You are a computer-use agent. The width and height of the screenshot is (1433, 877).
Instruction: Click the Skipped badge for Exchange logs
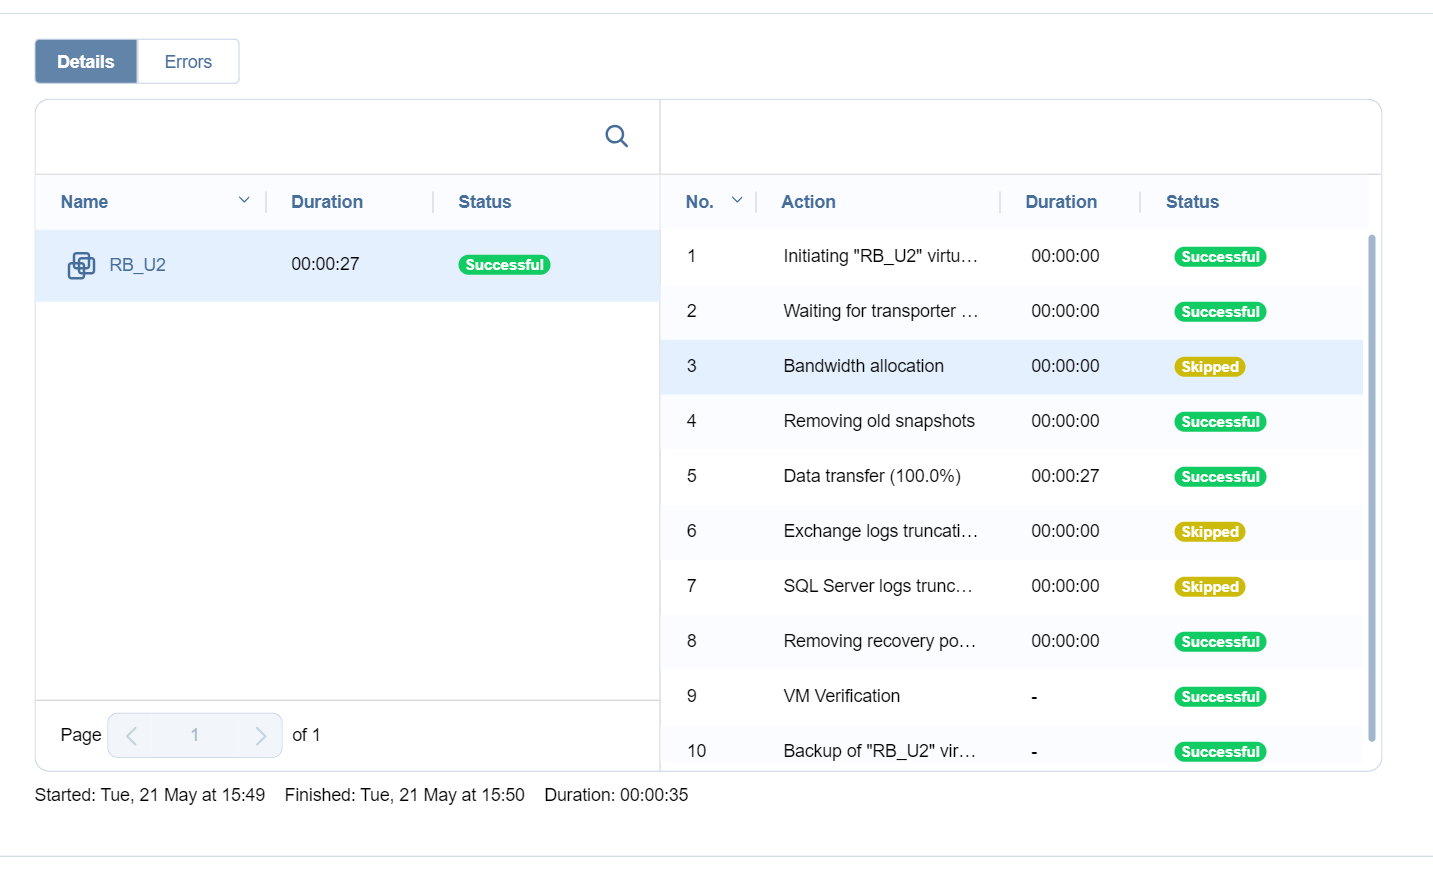(1209, 532)
